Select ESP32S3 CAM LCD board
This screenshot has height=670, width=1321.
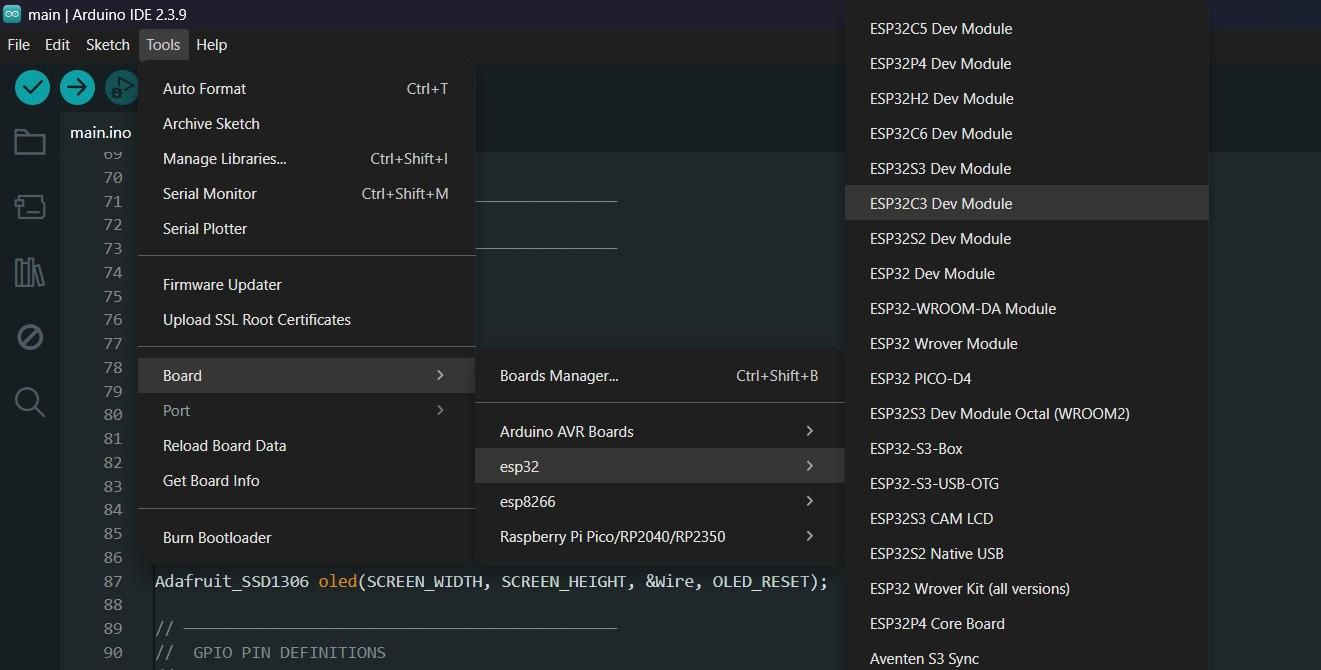pyautogui.click(x=1027, y=519)
